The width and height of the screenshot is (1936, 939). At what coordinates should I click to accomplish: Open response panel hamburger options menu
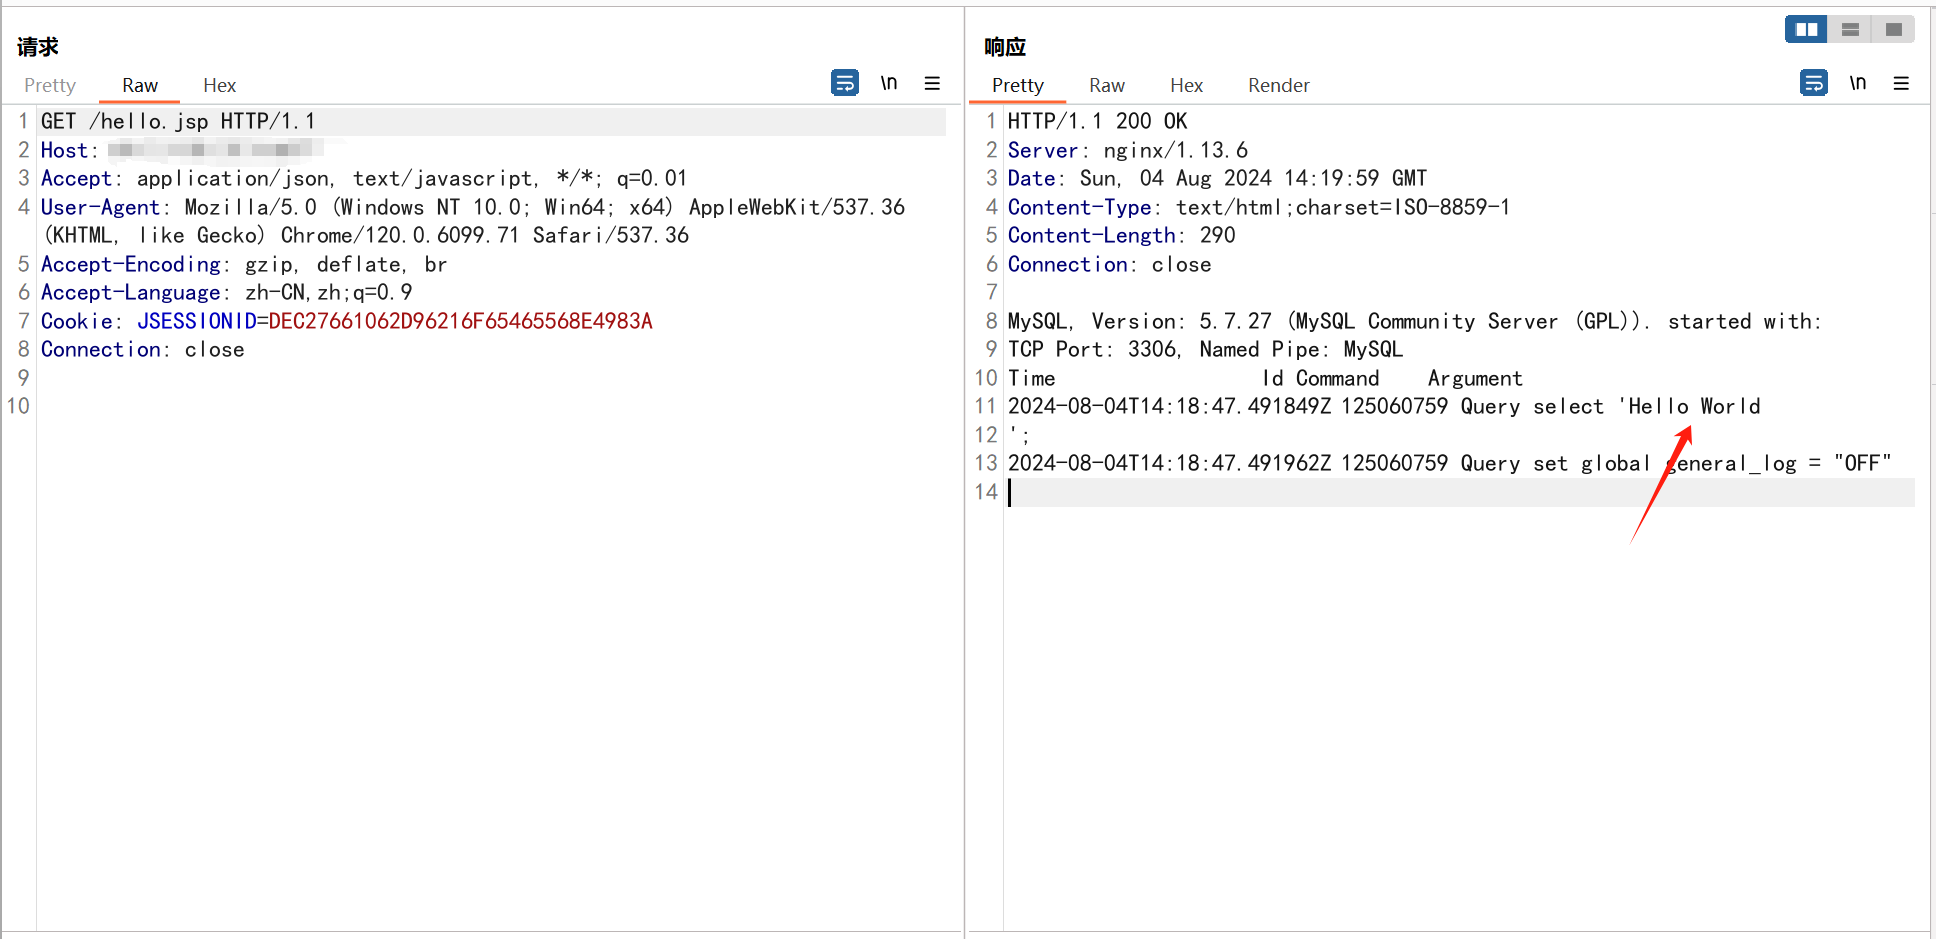[1901, 83]
